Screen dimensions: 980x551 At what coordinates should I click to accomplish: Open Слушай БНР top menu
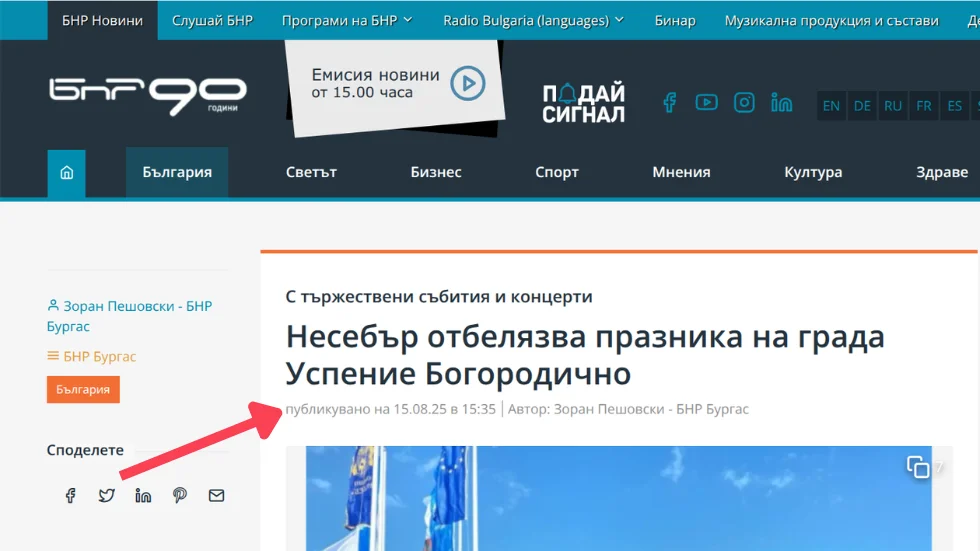(x=212, y=21)
